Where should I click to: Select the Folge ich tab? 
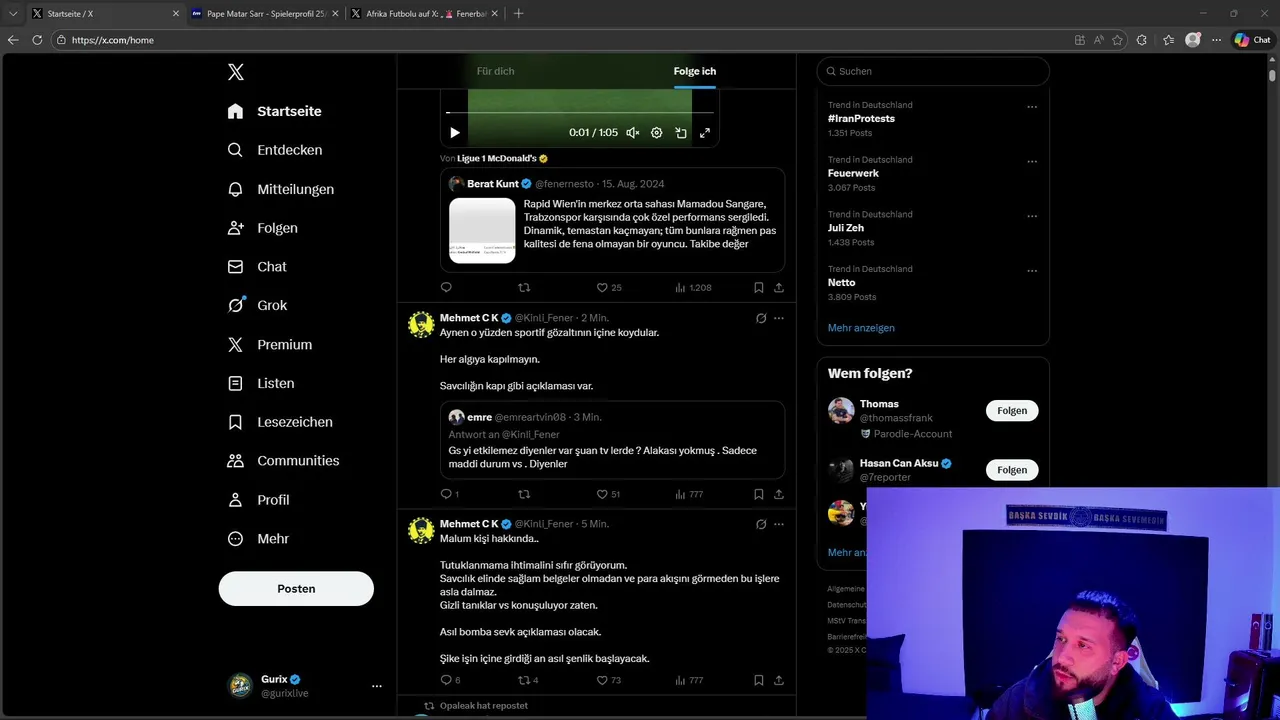click(694, 71)
